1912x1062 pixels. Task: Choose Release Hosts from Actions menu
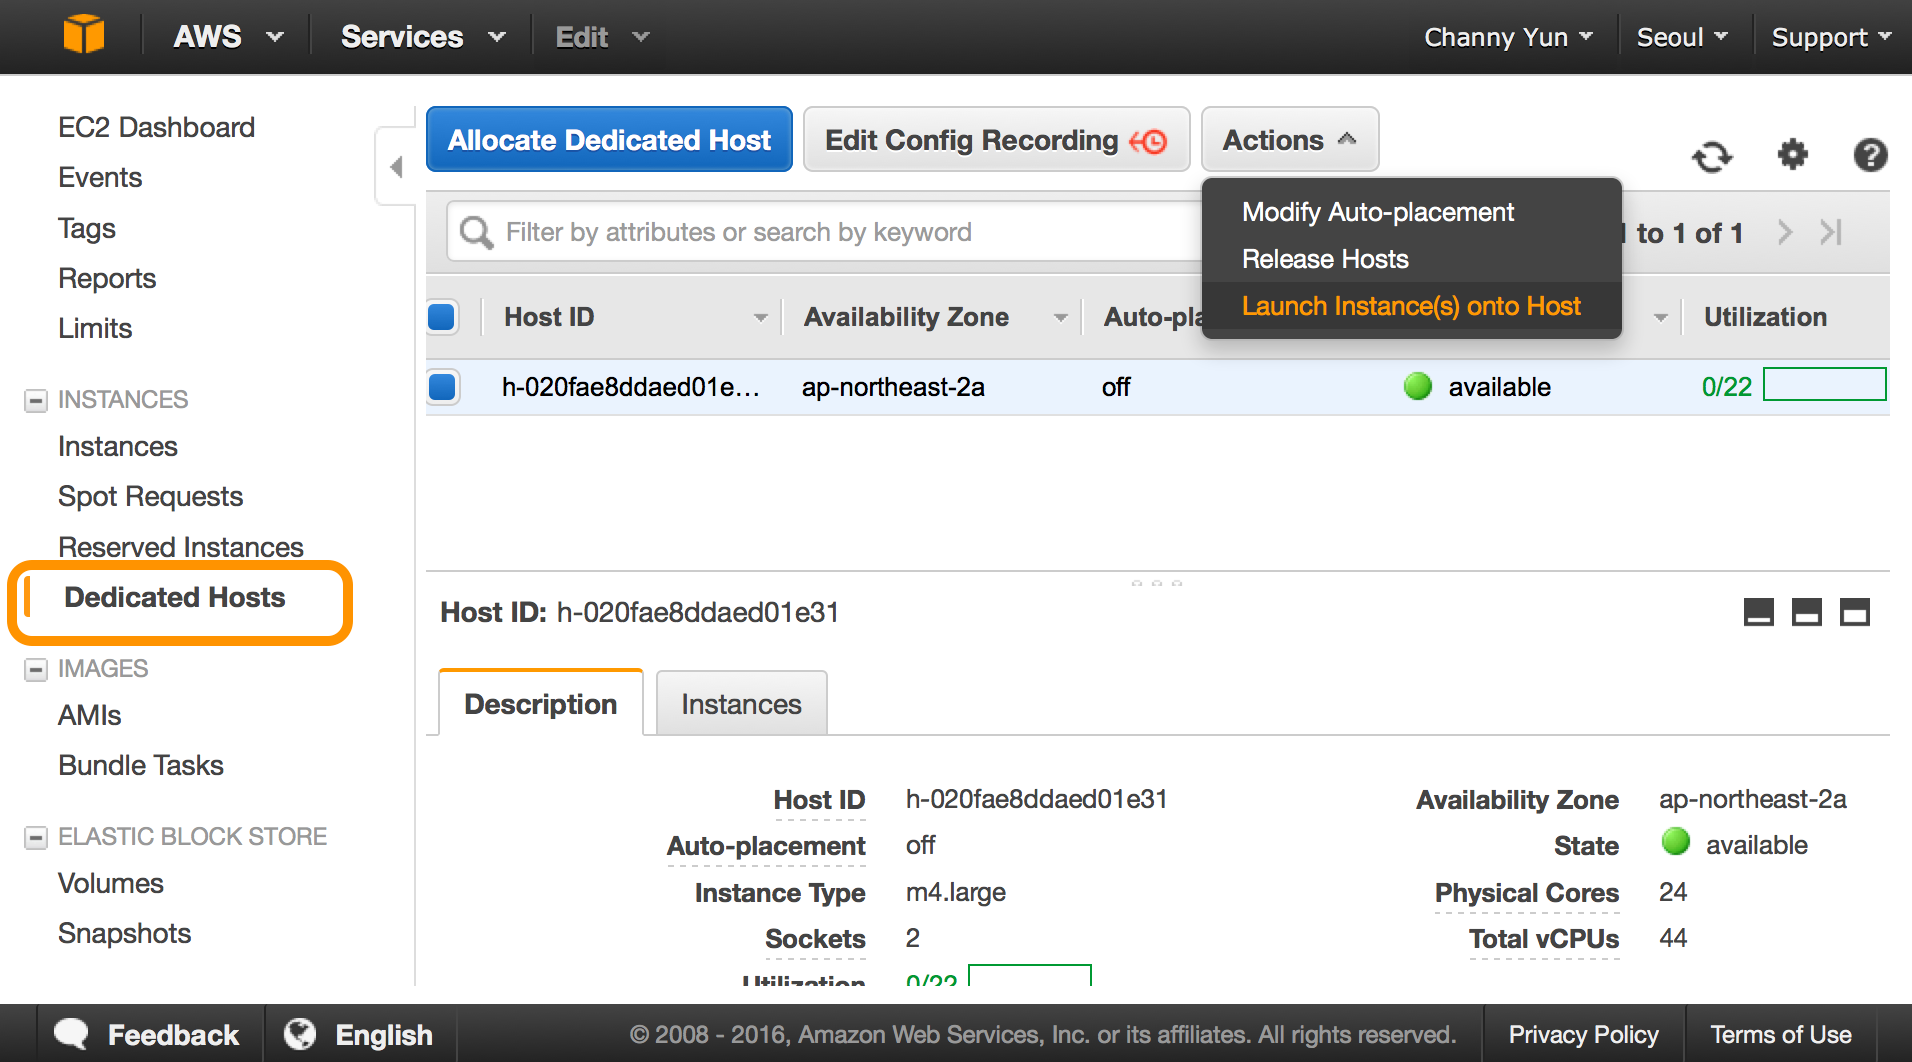tap(1325, 259)
